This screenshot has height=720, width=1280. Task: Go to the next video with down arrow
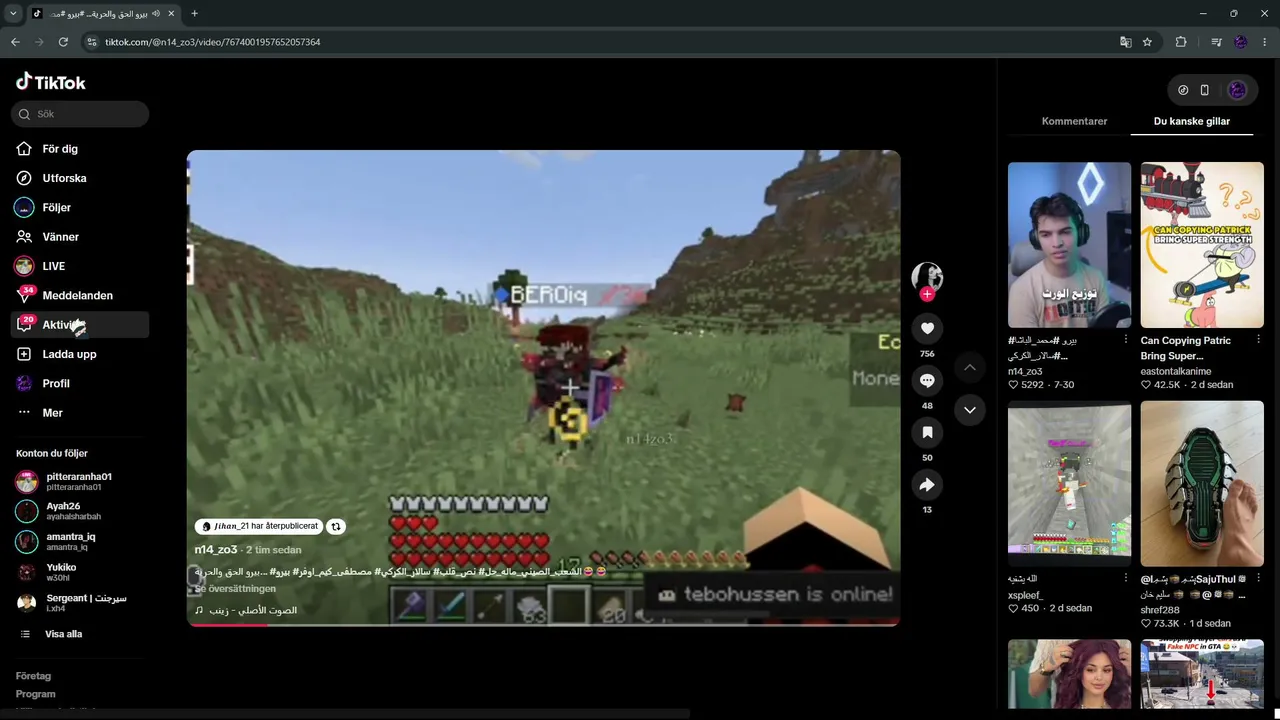coord(970,410)
